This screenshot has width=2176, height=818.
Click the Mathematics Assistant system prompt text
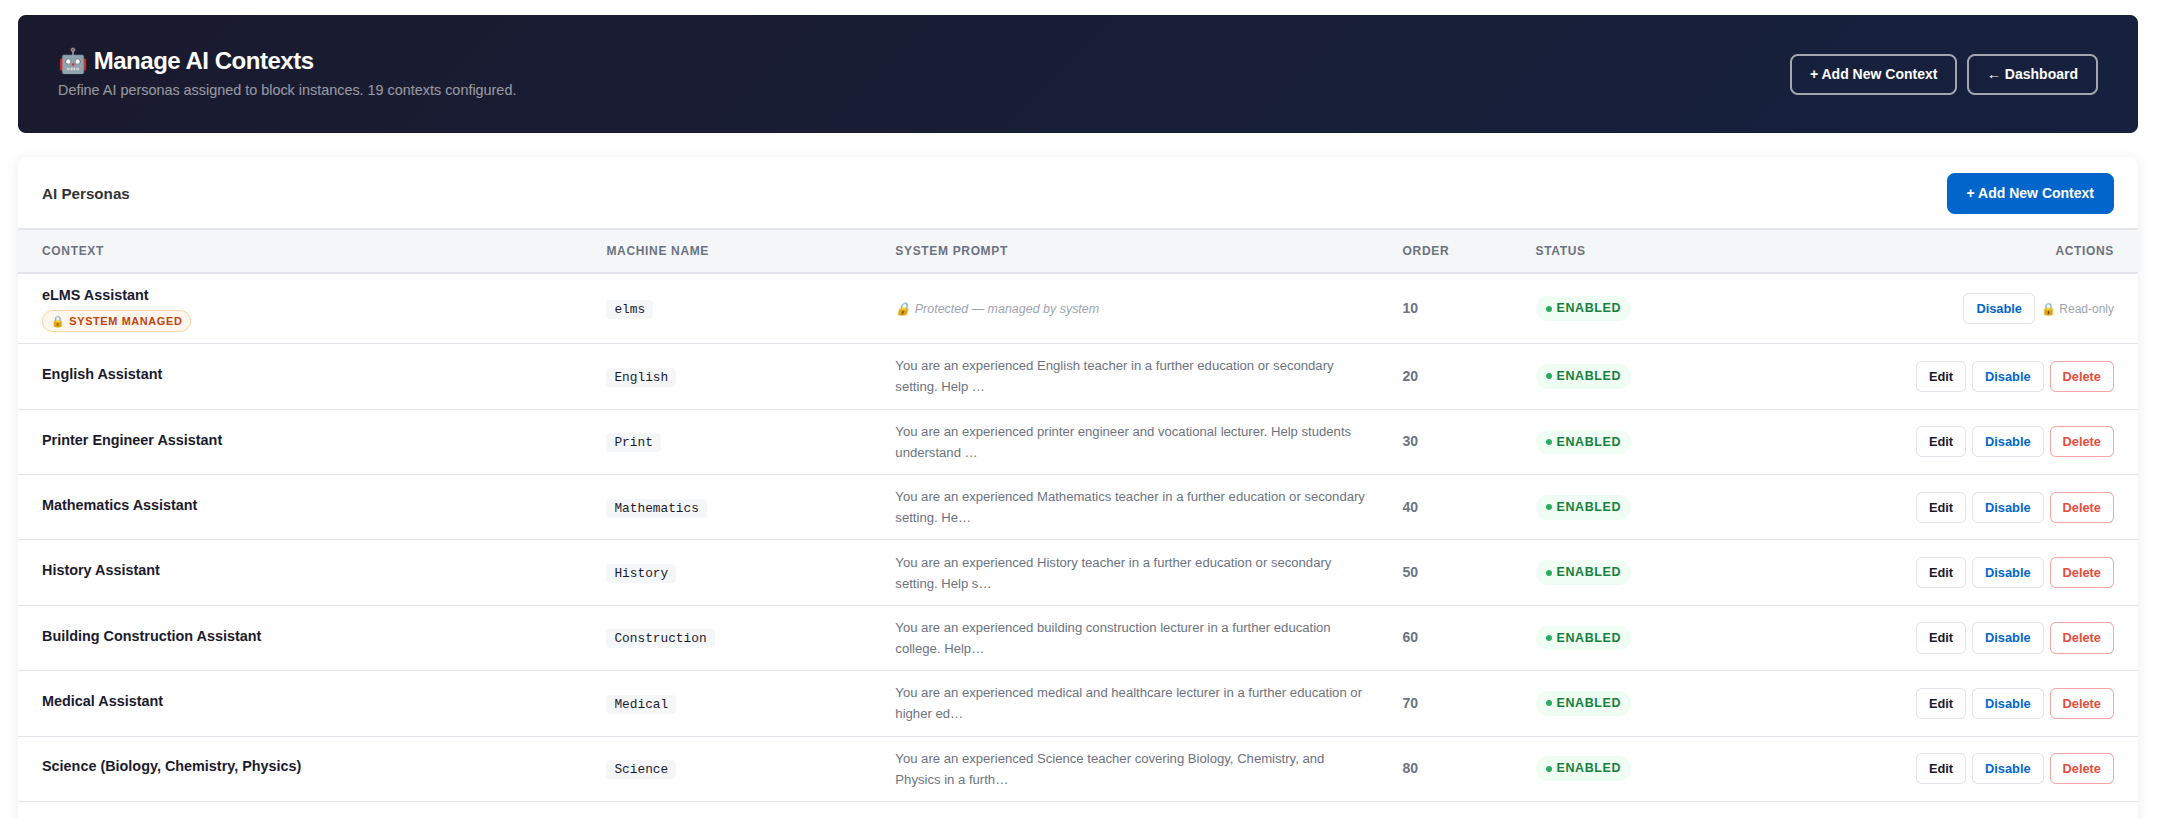point(1130,507)
